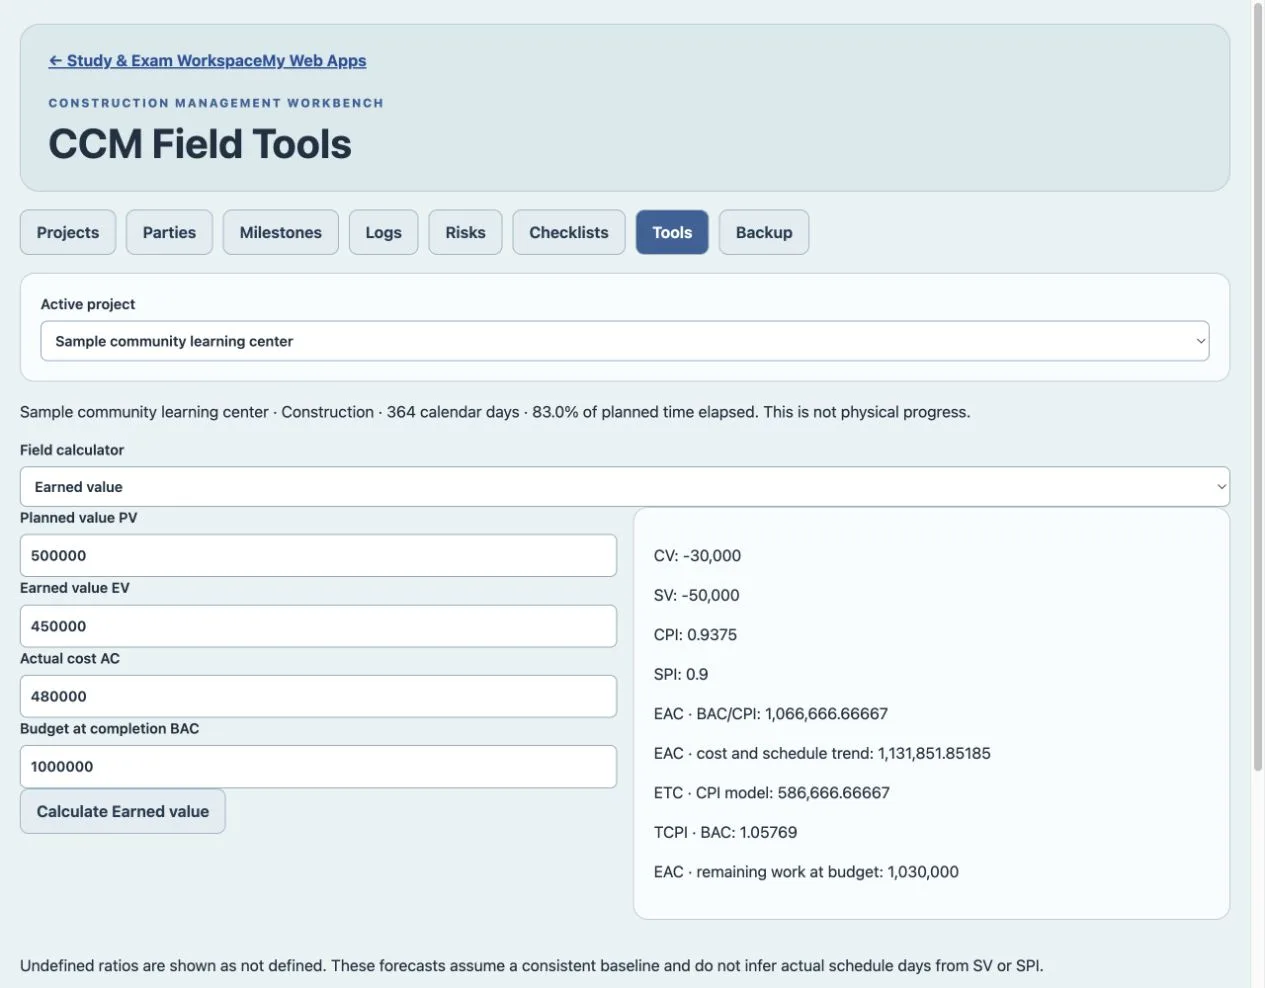The image size is (1265, 988).
Task: Click the Actual cost AC label
Action: coord(70,658)
